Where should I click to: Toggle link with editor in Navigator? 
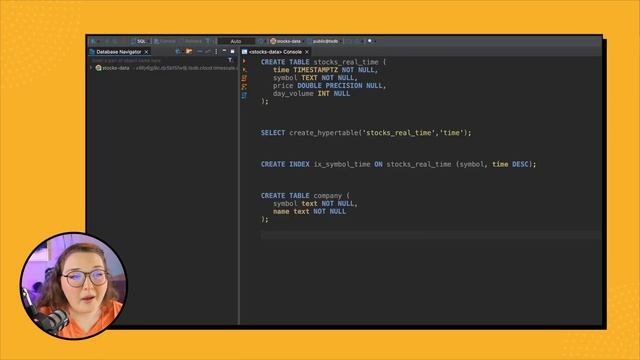[x=208, y=51]
